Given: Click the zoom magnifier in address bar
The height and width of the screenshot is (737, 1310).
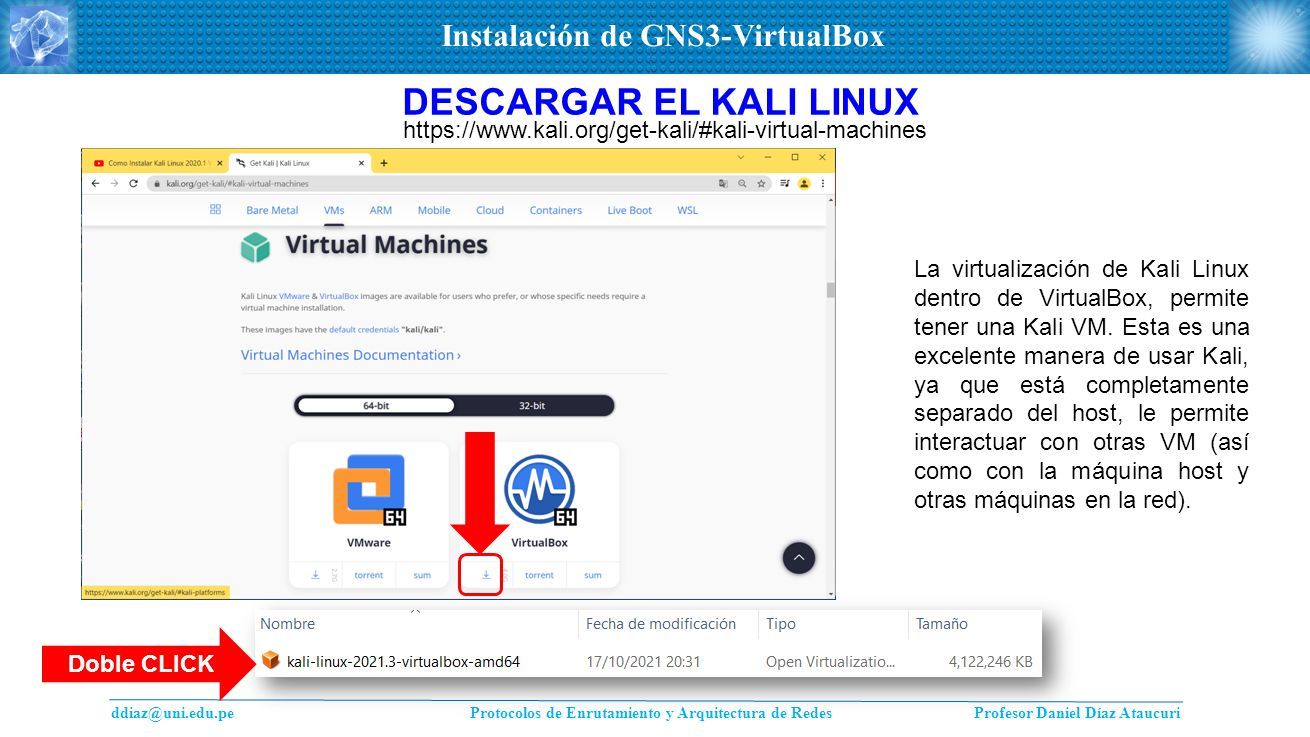Looking at the screenshot, I should (742, 184).
